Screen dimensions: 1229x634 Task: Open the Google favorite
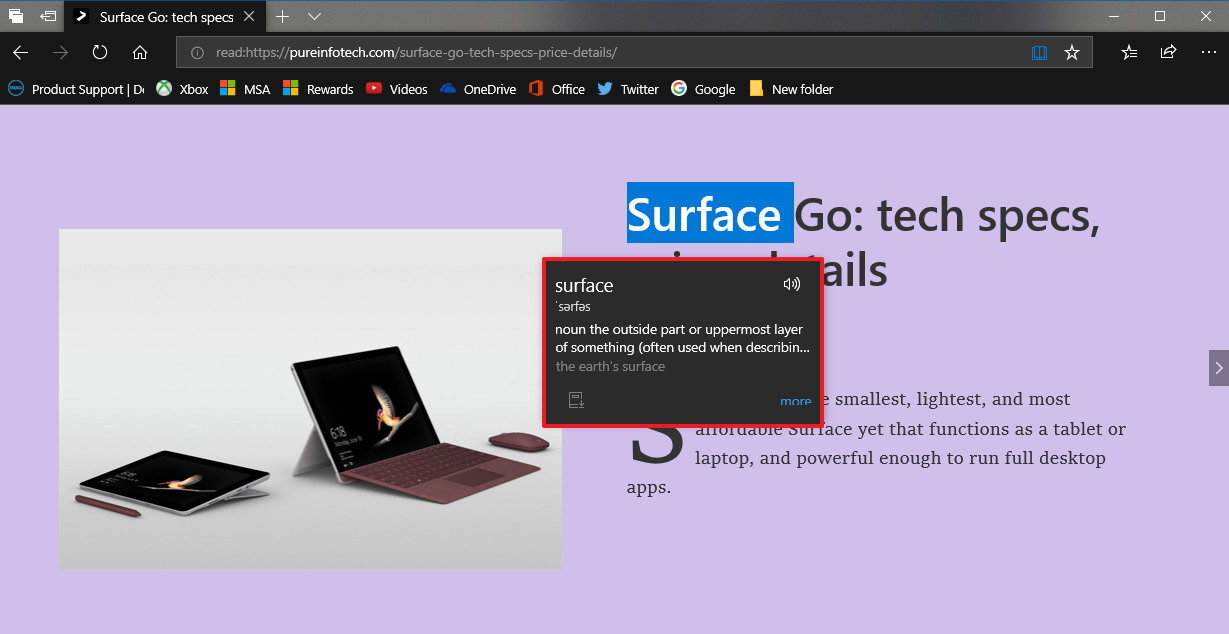click(x=703, y=89)
